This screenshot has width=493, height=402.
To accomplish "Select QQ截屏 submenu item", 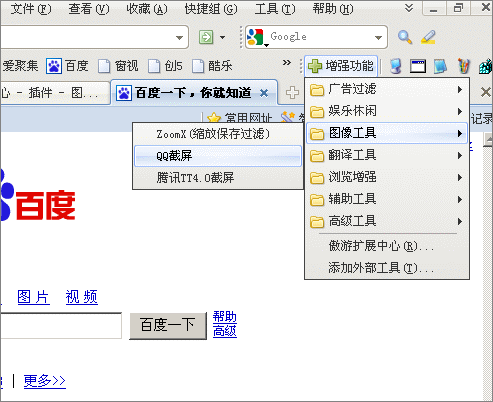I will coord(218,156).
